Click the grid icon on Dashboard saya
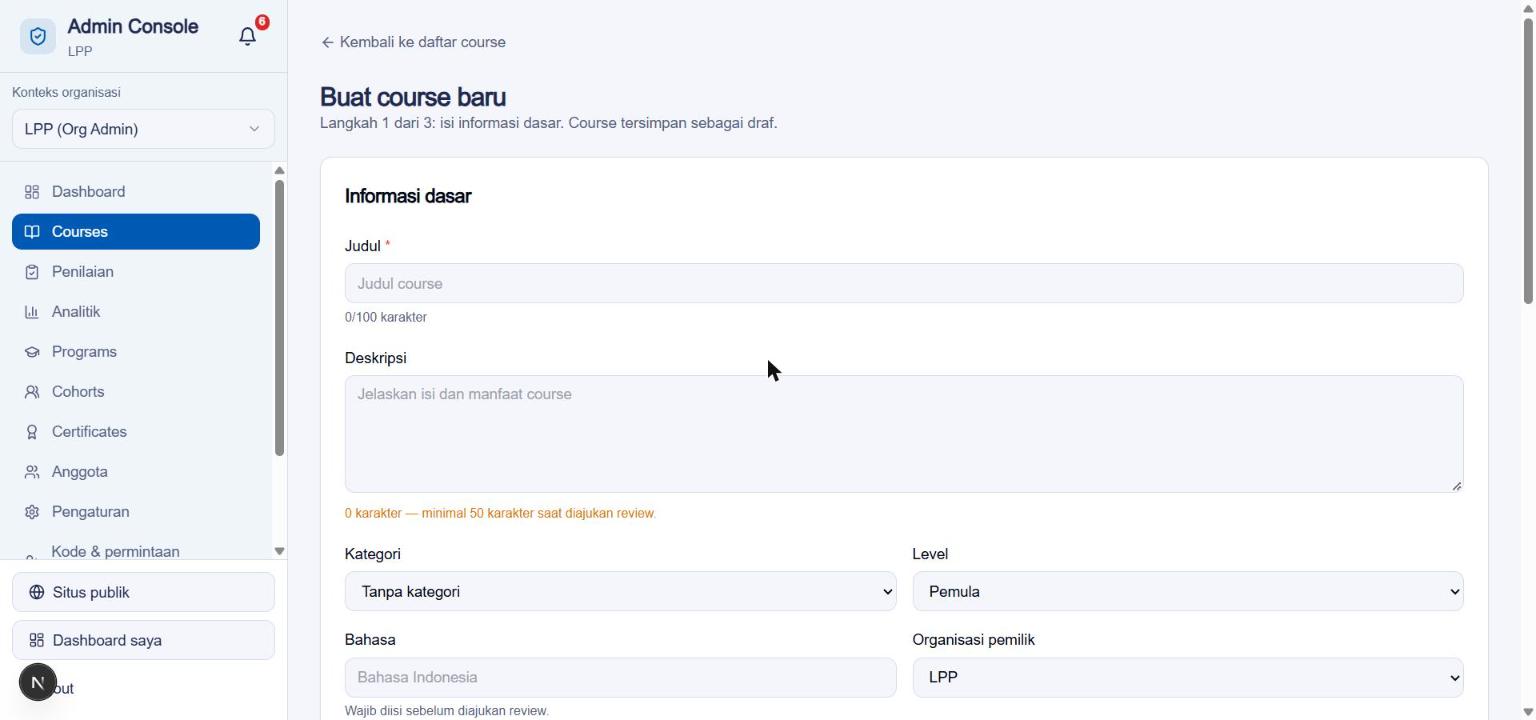Screen dimensions: 1536x720 (x=37, y=640)
